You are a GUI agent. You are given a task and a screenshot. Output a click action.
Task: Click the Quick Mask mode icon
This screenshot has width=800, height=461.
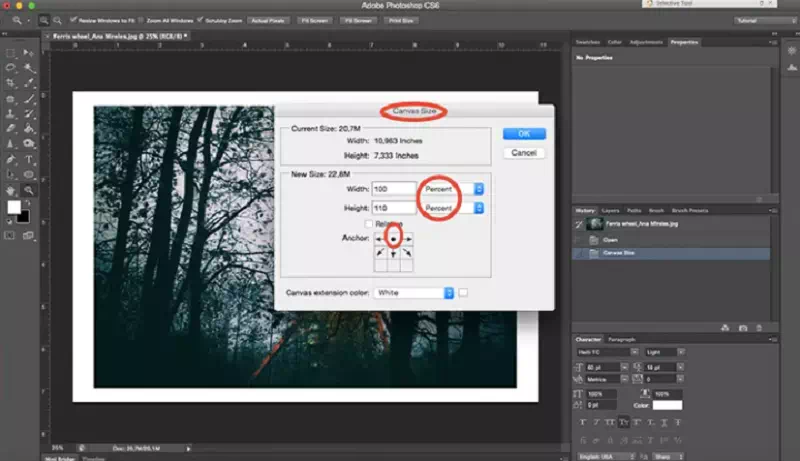10,235
